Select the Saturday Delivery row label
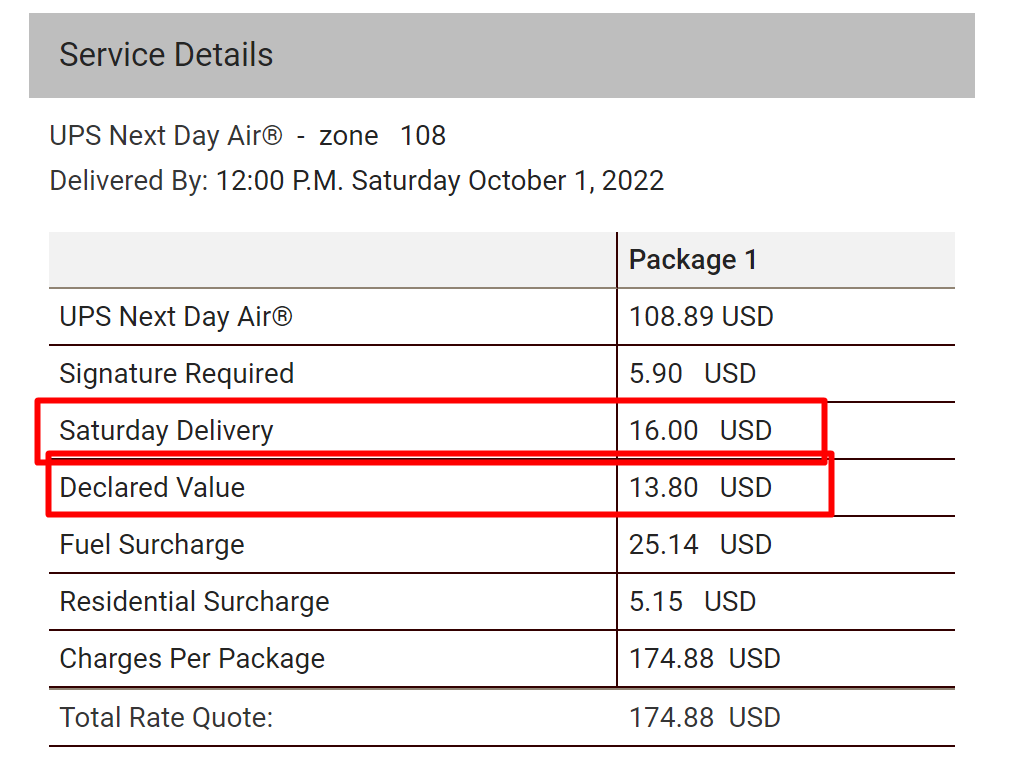This screenshot has height=766, width=1017. pyautogui.click(x=166, y=431)
